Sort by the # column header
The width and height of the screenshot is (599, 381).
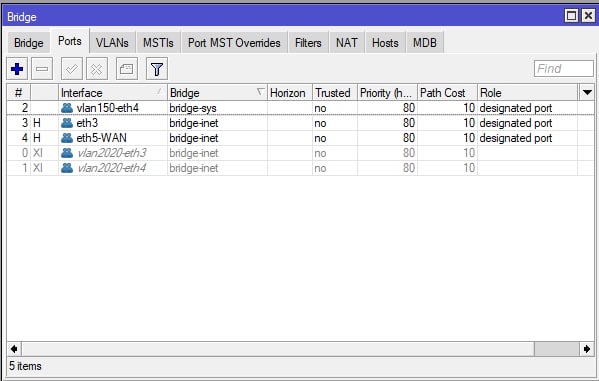(18, 92)
